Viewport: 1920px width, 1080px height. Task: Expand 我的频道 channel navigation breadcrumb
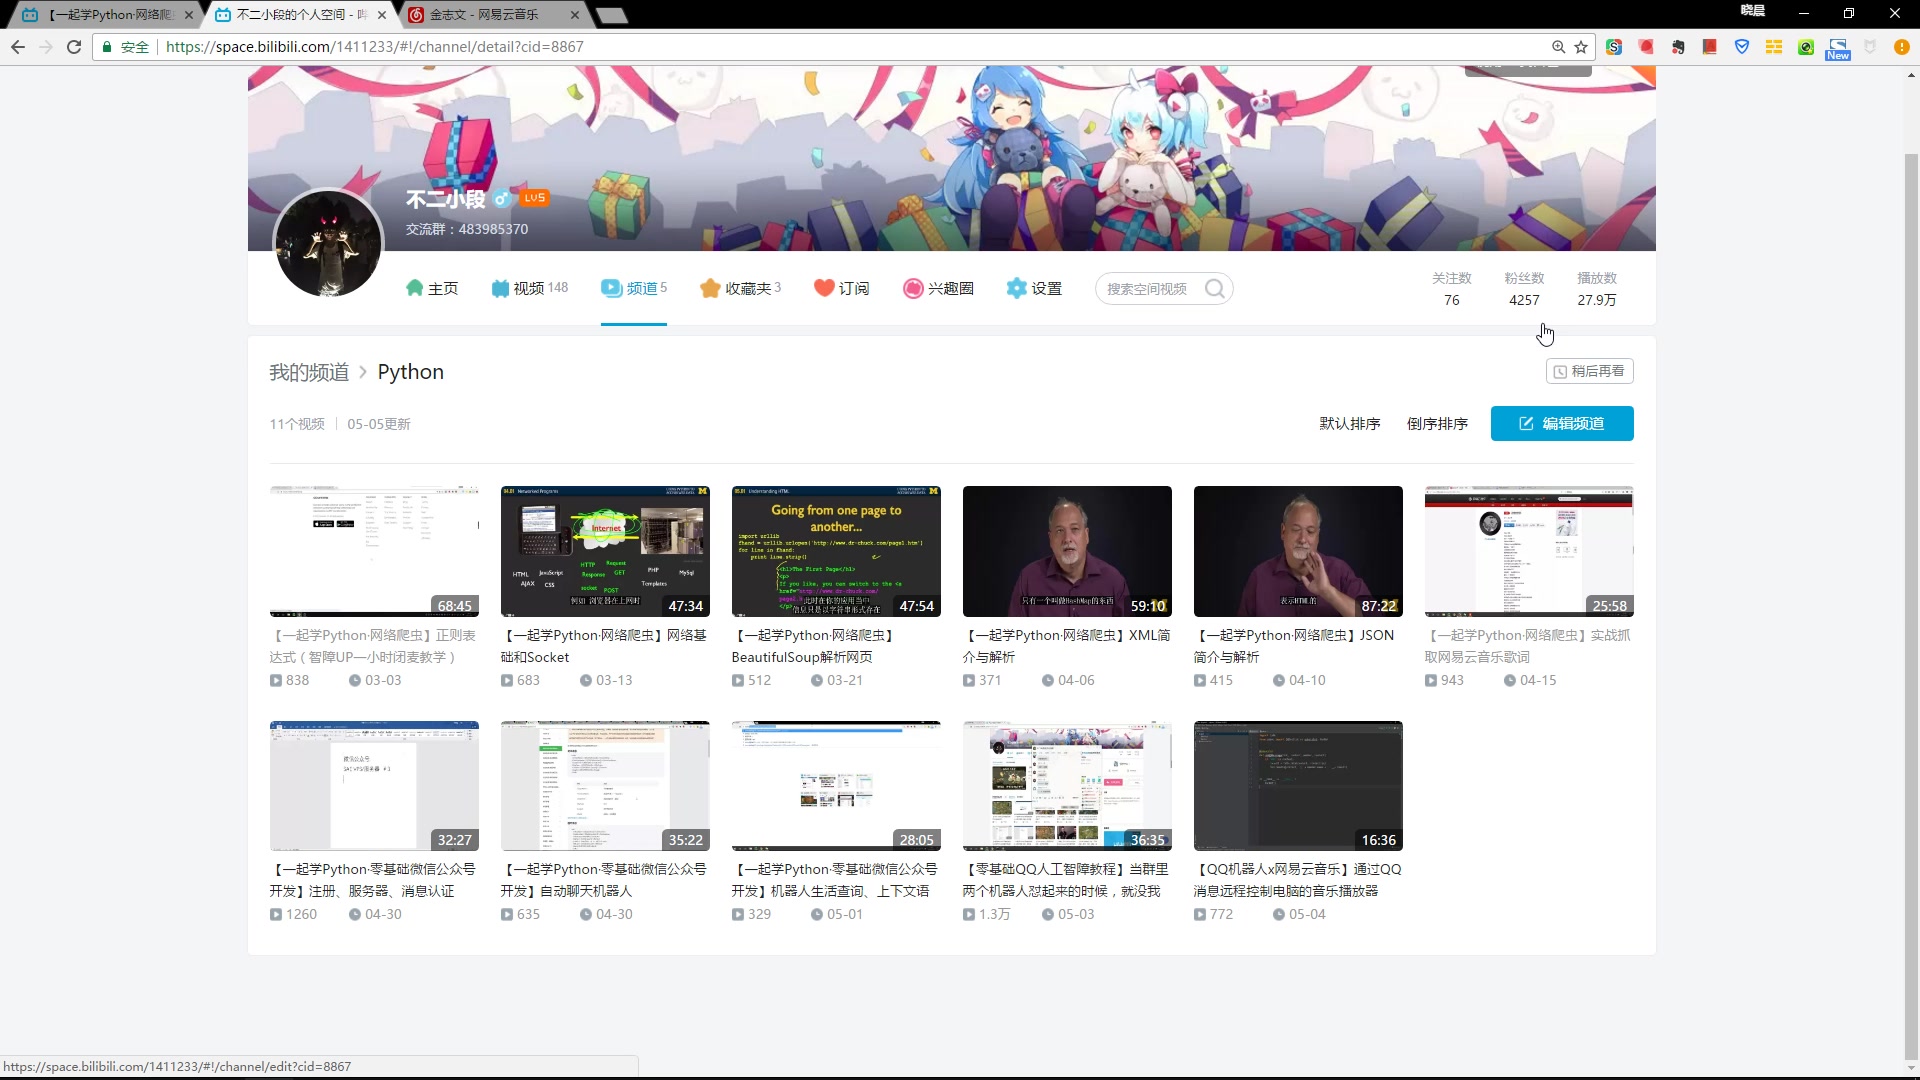coord(310,372)
